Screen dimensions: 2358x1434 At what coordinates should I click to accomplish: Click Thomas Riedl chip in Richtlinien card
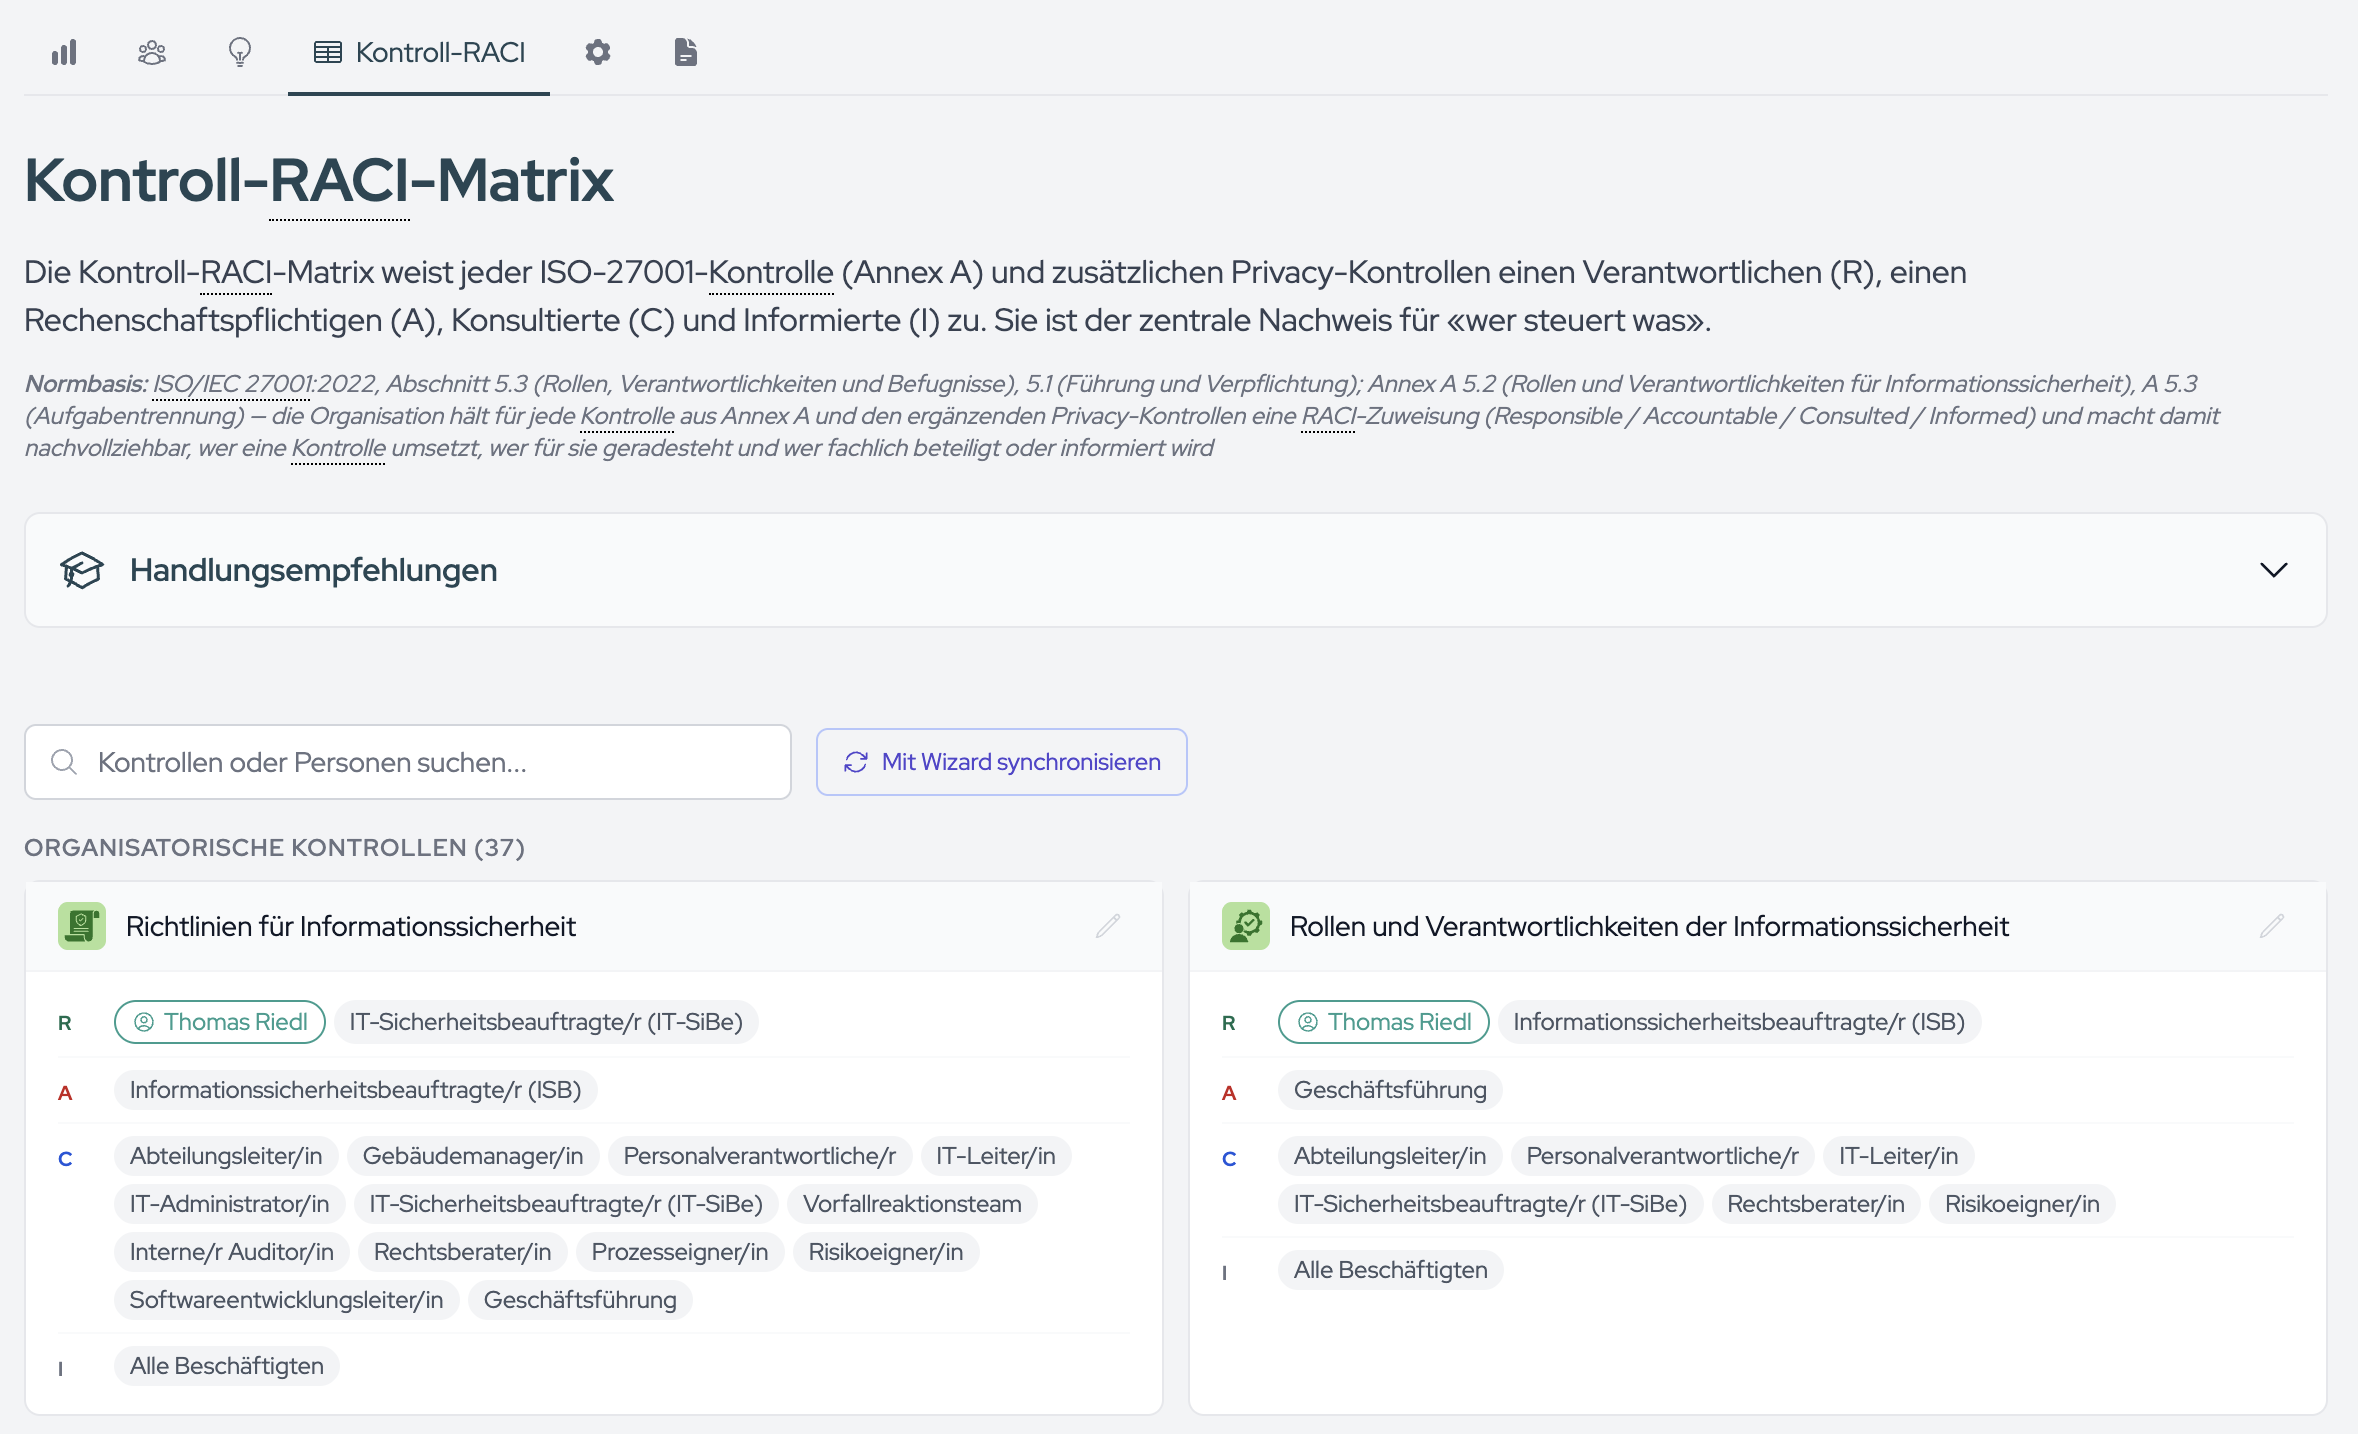click(220, 1022)
